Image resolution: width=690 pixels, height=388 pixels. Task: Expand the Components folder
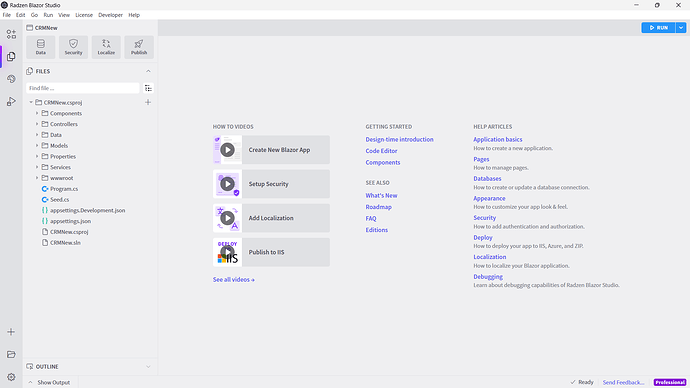pos(37,113)
